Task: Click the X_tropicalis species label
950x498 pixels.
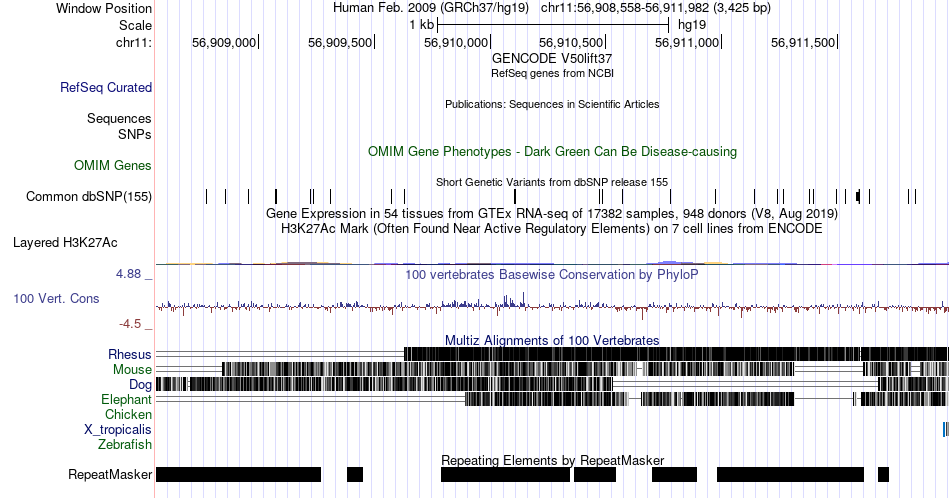Action: [118, 430]
